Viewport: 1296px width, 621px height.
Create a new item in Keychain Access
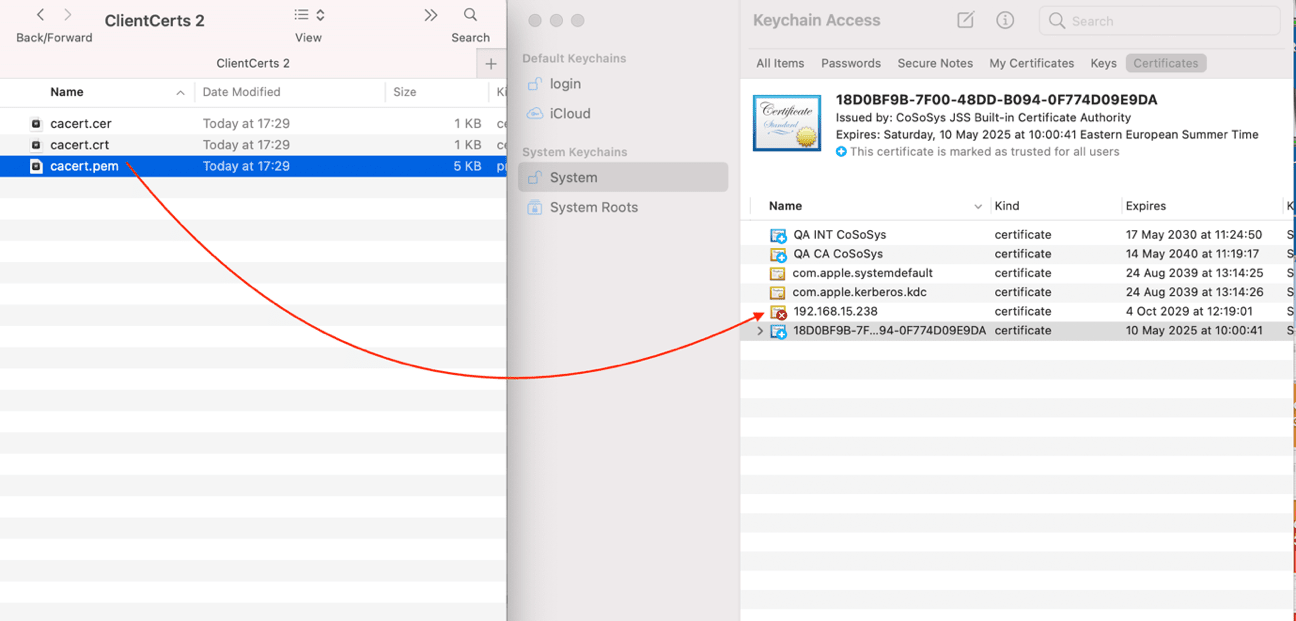click(965, 20)
